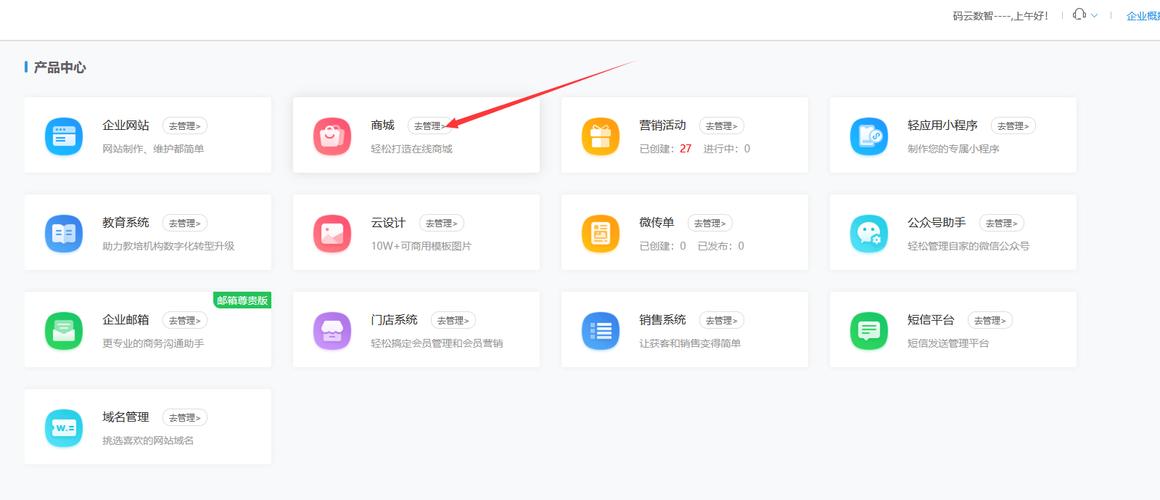Click the 教育系统 blue book icon

pyautogui.click(x=64, y=234)
